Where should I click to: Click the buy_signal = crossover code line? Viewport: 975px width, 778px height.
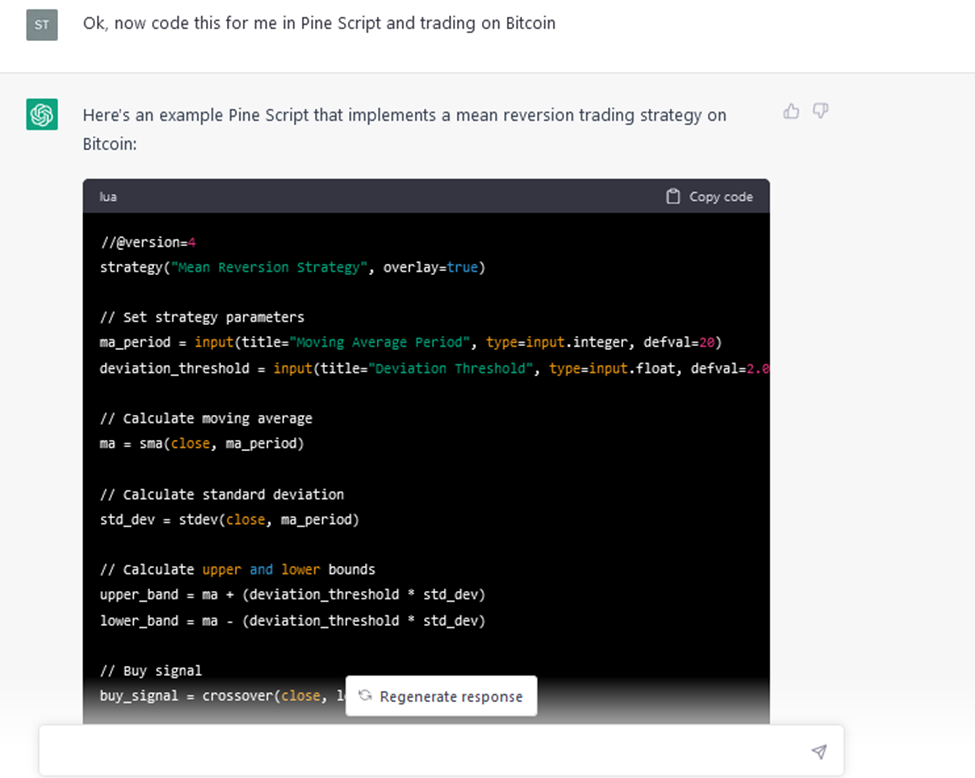click(222, 696)
